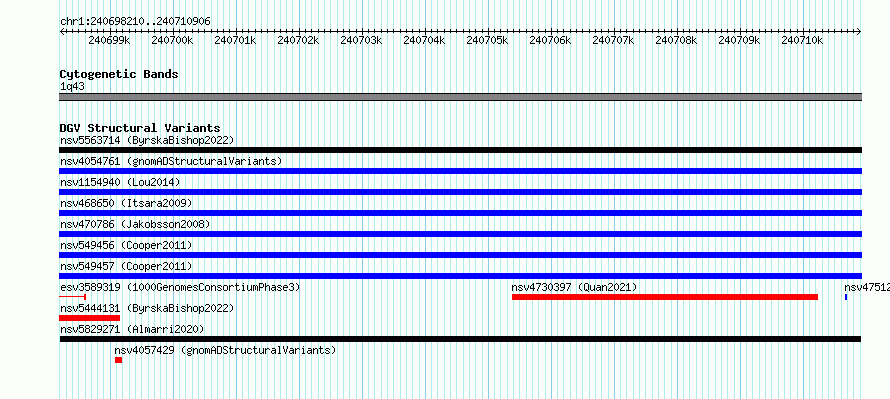
Task: Click the partially visible nsv47512 label
Action: click(867, 287)
